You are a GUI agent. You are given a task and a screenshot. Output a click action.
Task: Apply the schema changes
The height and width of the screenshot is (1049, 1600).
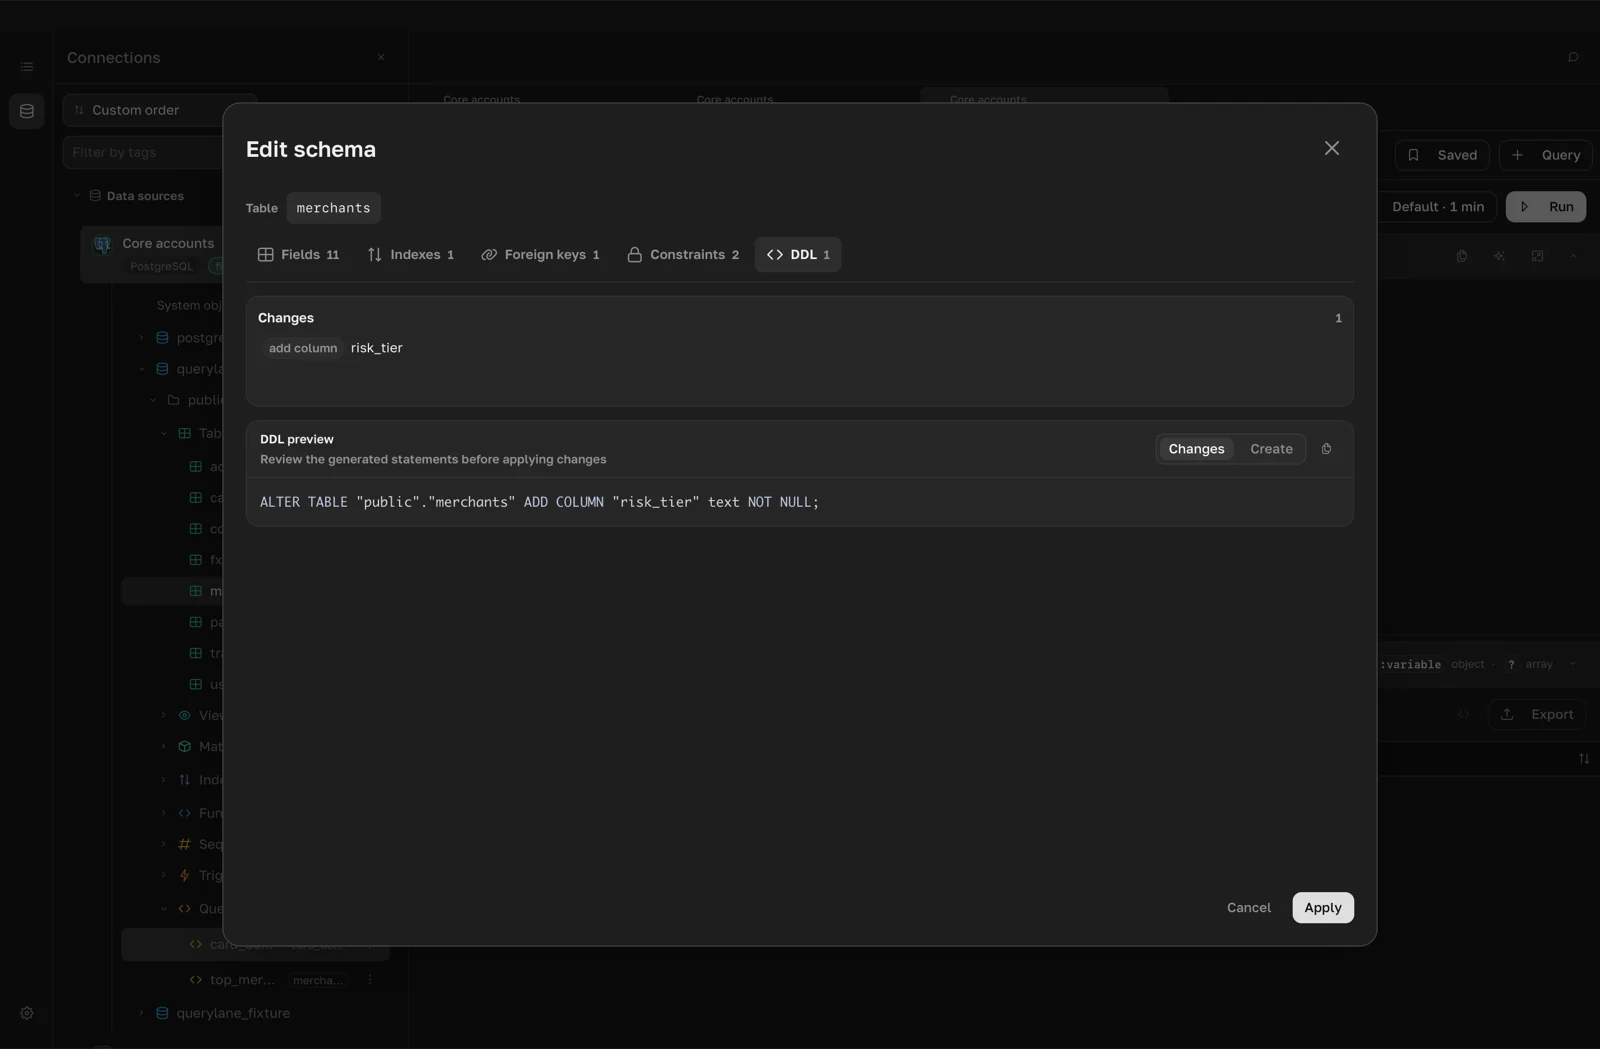pos(1322,908)
